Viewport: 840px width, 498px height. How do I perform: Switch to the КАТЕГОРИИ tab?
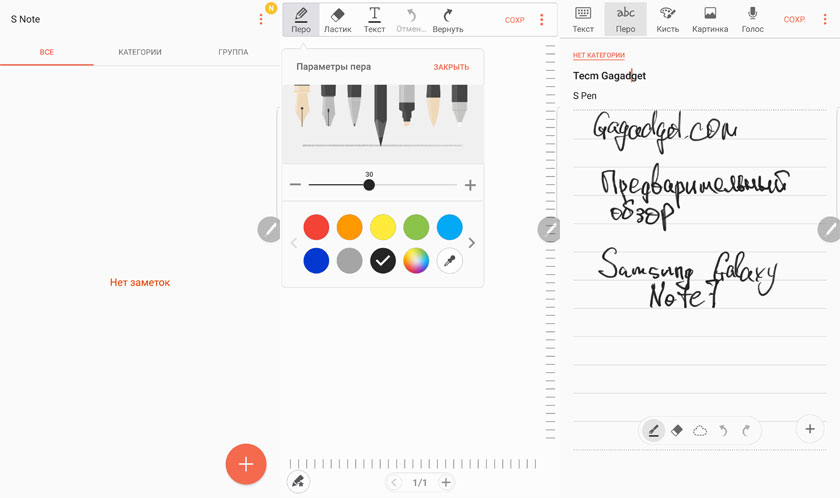pyautogui.click(x=140, y=52)
